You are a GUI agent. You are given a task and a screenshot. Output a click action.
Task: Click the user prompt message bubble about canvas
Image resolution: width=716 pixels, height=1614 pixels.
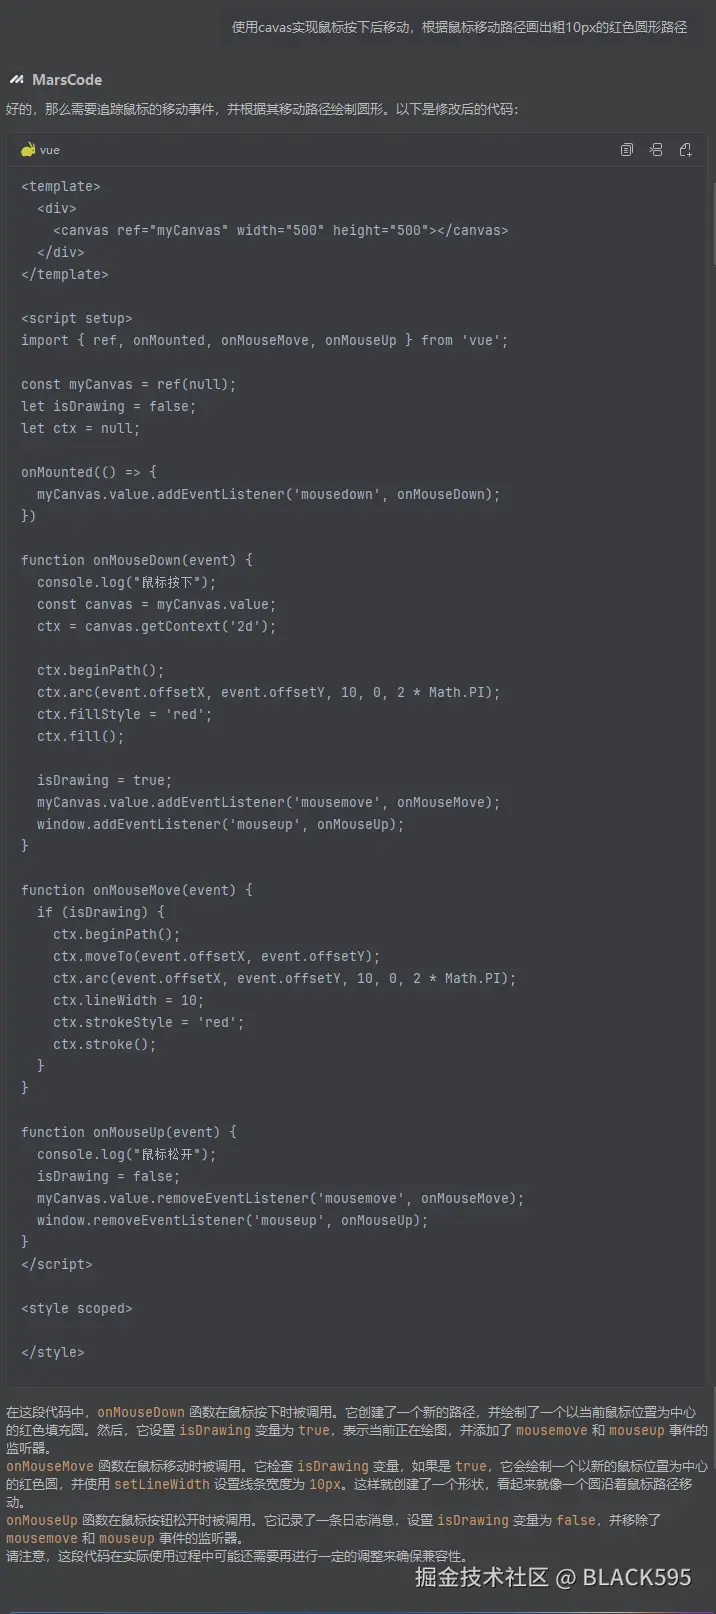pyautogui.click(x=460, y=27)
